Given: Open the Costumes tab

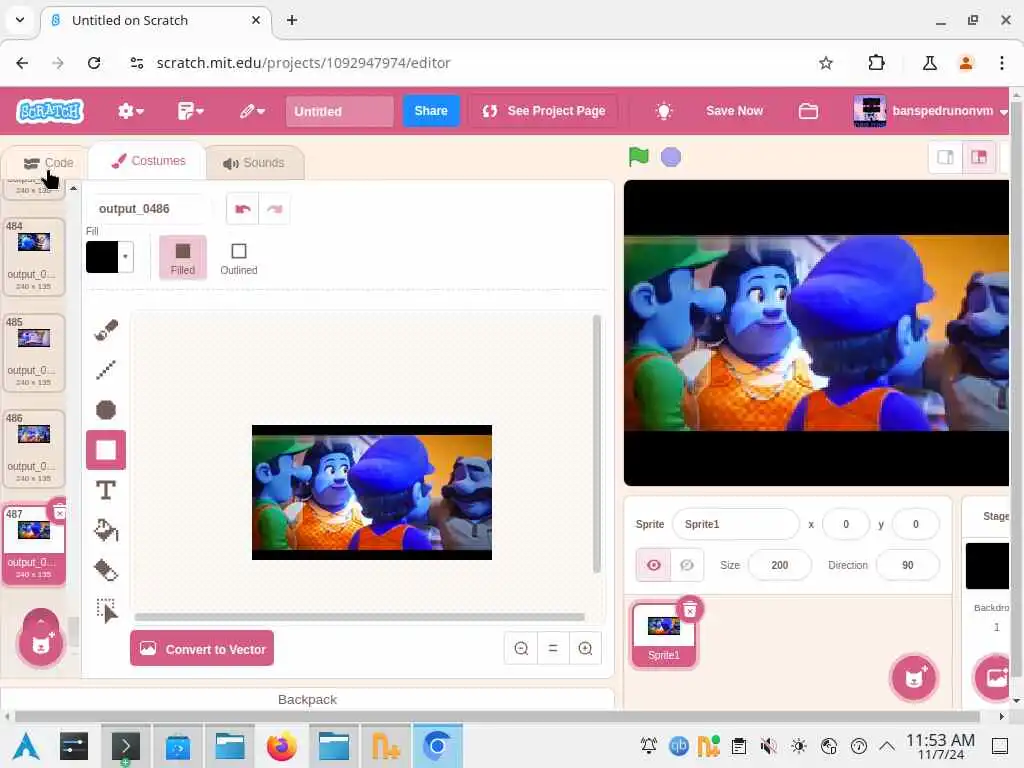Looking at the screenshot, I should coord(148,161).
